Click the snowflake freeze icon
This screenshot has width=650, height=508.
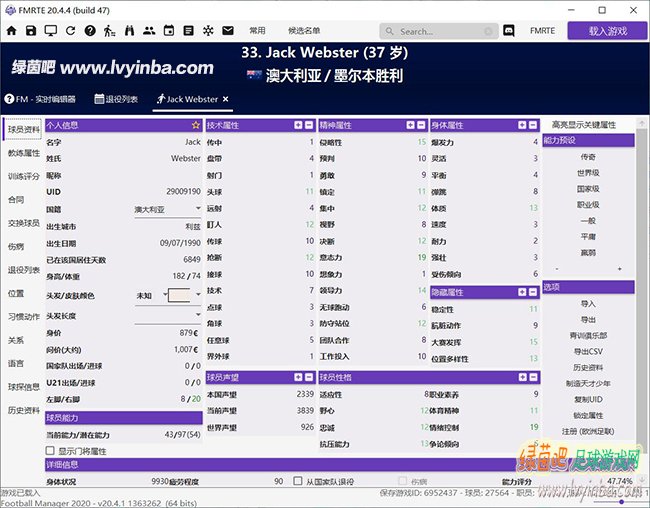208,31
